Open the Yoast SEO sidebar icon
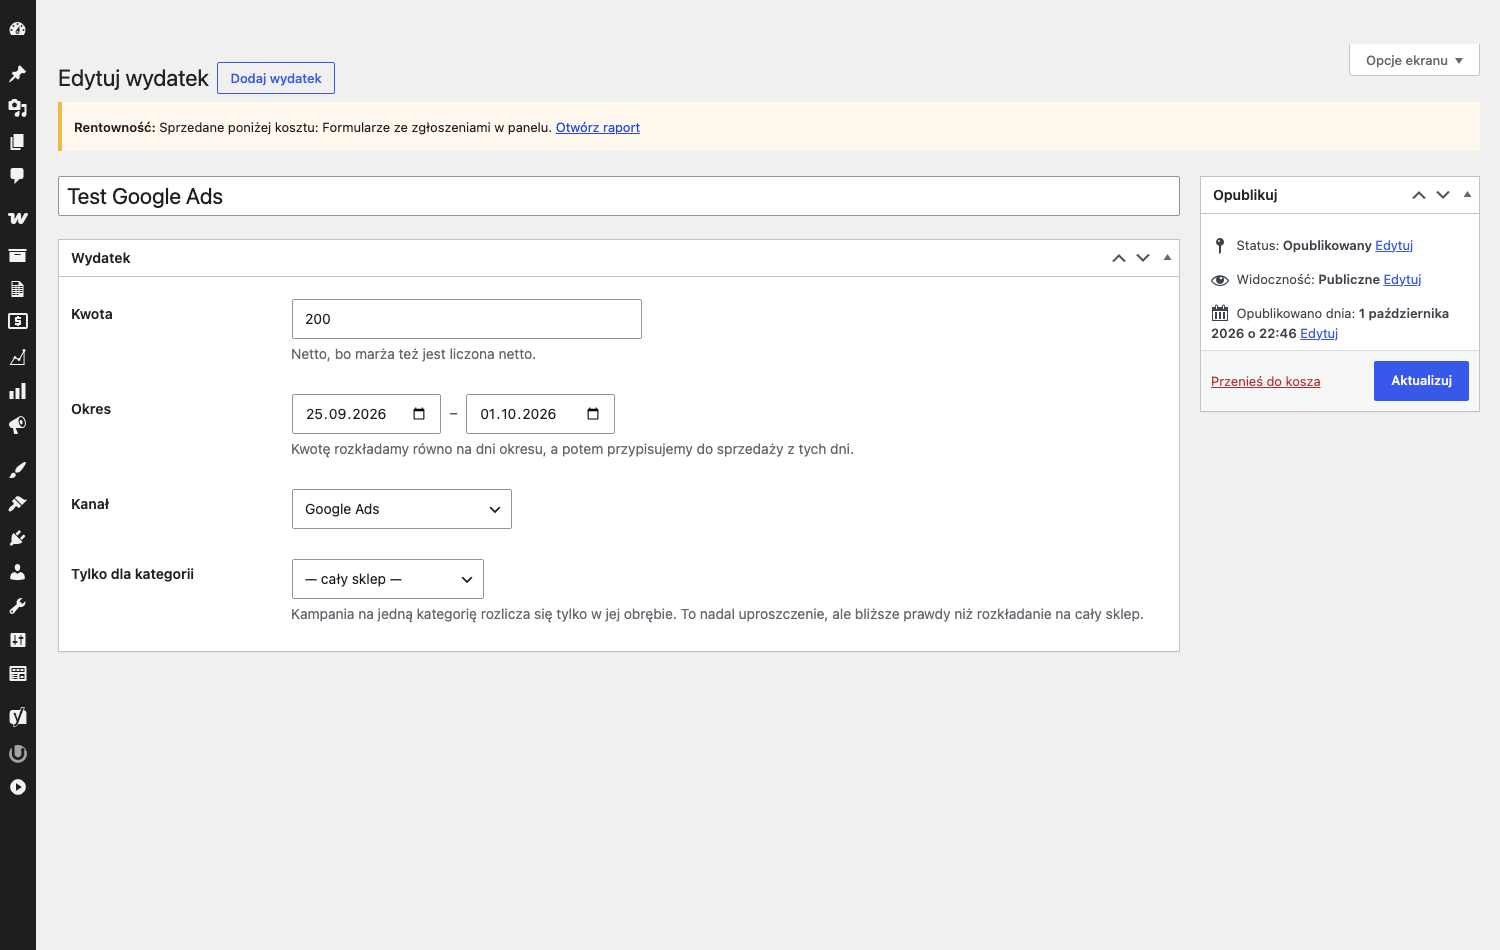The width and height of the screenshot is (1500, 950). coord(17,716)
